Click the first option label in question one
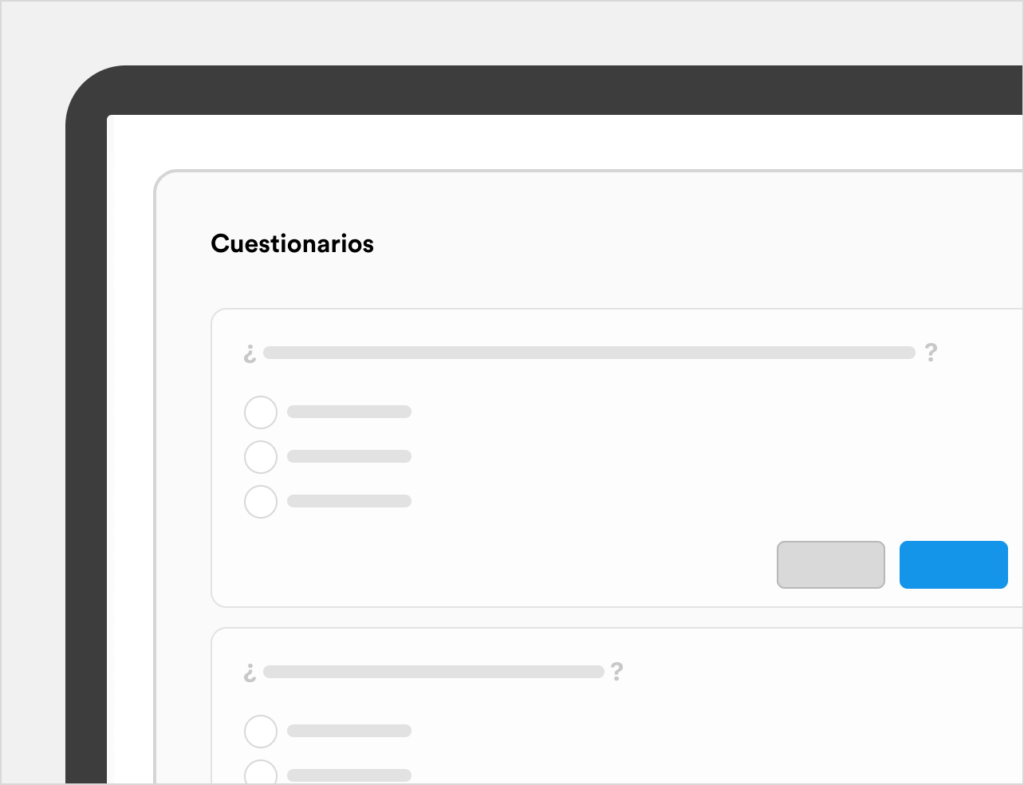Screen dimensions: 1024x785 349,412
